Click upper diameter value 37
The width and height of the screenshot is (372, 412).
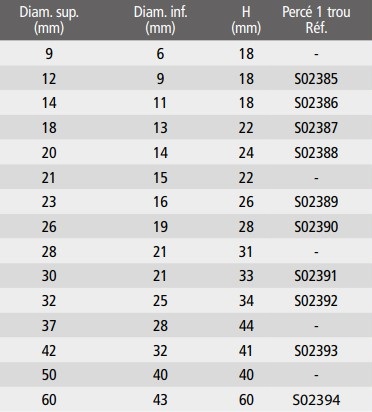point(49,326)
